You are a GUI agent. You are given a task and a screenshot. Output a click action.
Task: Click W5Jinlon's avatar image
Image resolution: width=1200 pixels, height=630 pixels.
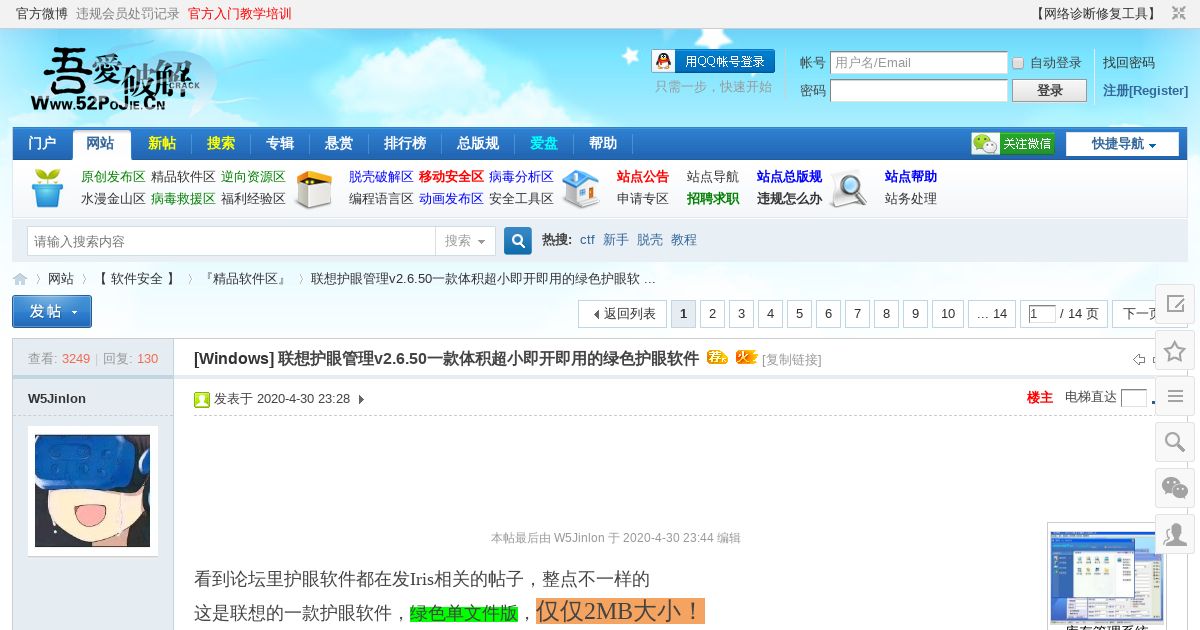coord(92,491)
